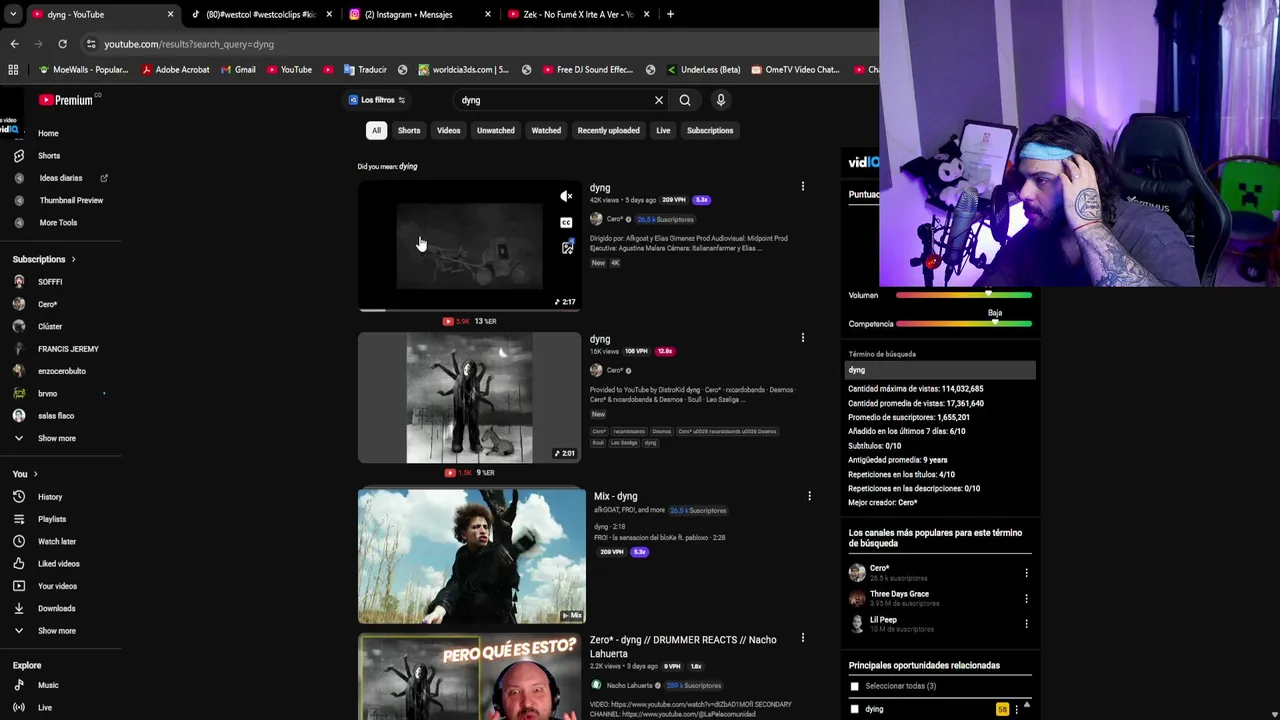Open the tab search dropdown arrow
1280x720 pixels.
tap(14, 14)
